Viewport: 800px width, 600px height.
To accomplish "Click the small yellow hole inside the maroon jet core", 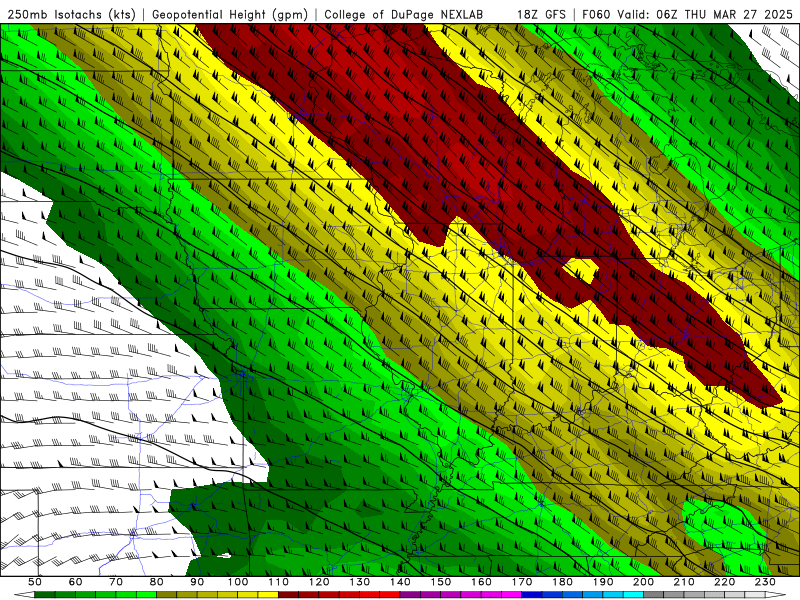I will coord(581,270).
